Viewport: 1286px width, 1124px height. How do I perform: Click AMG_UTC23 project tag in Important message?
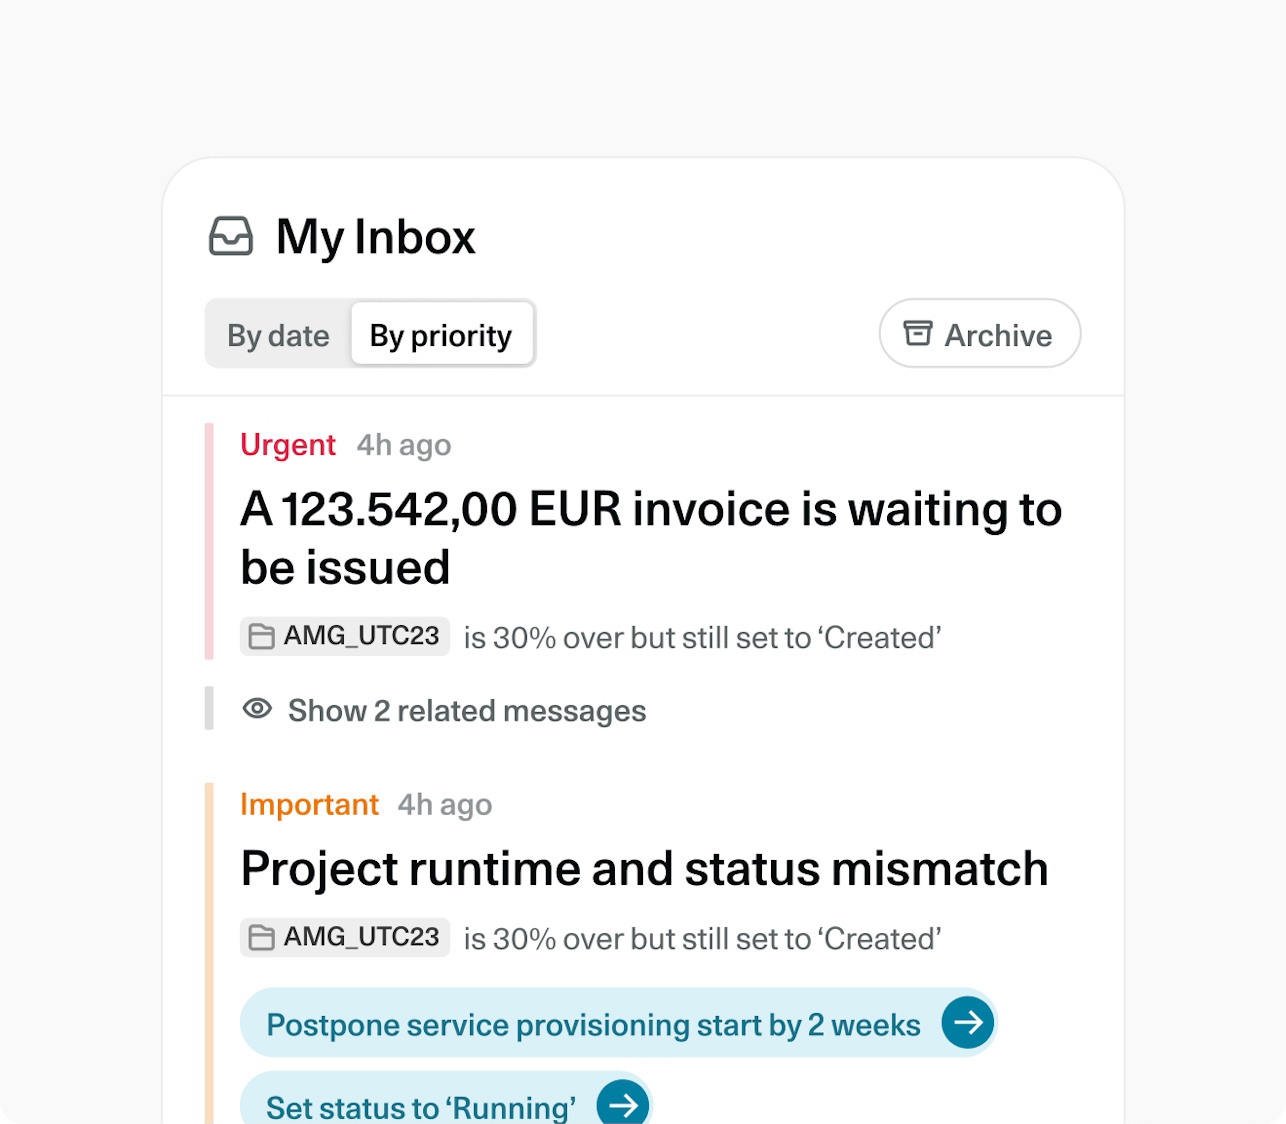tap(360, 937)
